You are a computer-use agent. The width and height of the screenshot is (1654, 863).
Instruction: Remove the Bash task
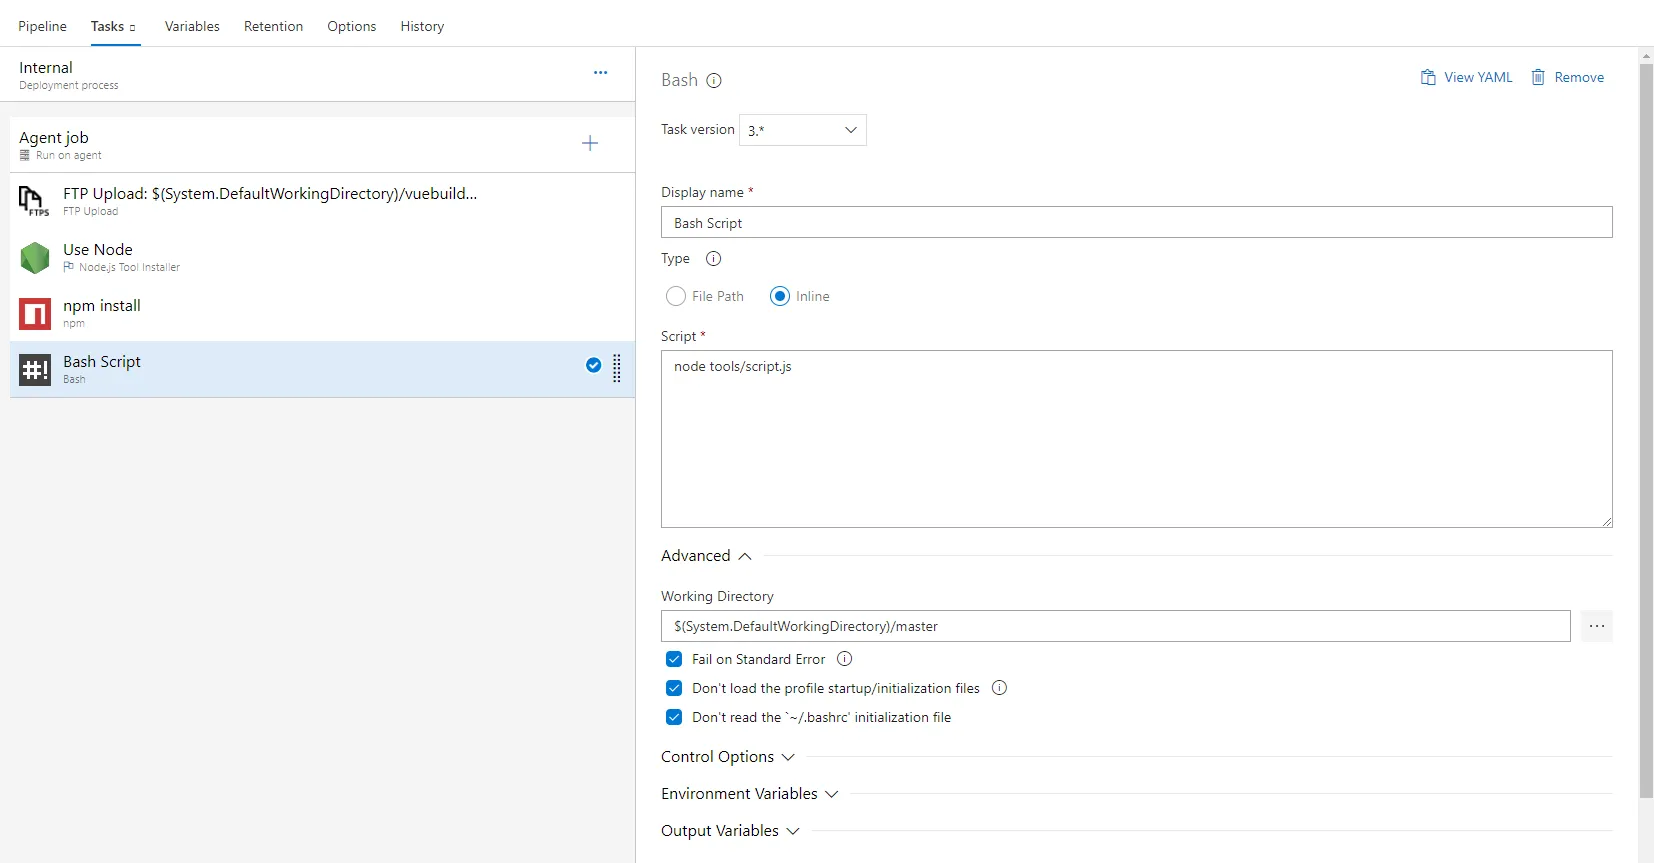tap(1568, 77)
